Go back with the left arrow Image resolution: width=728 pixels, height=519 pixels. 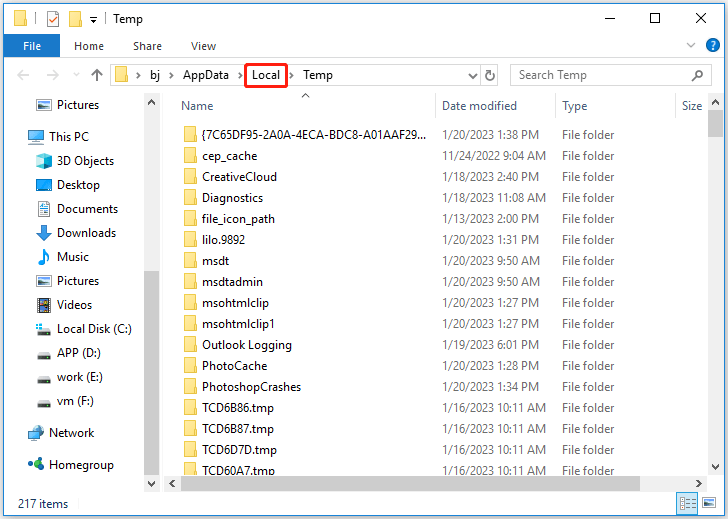[23, 75]
